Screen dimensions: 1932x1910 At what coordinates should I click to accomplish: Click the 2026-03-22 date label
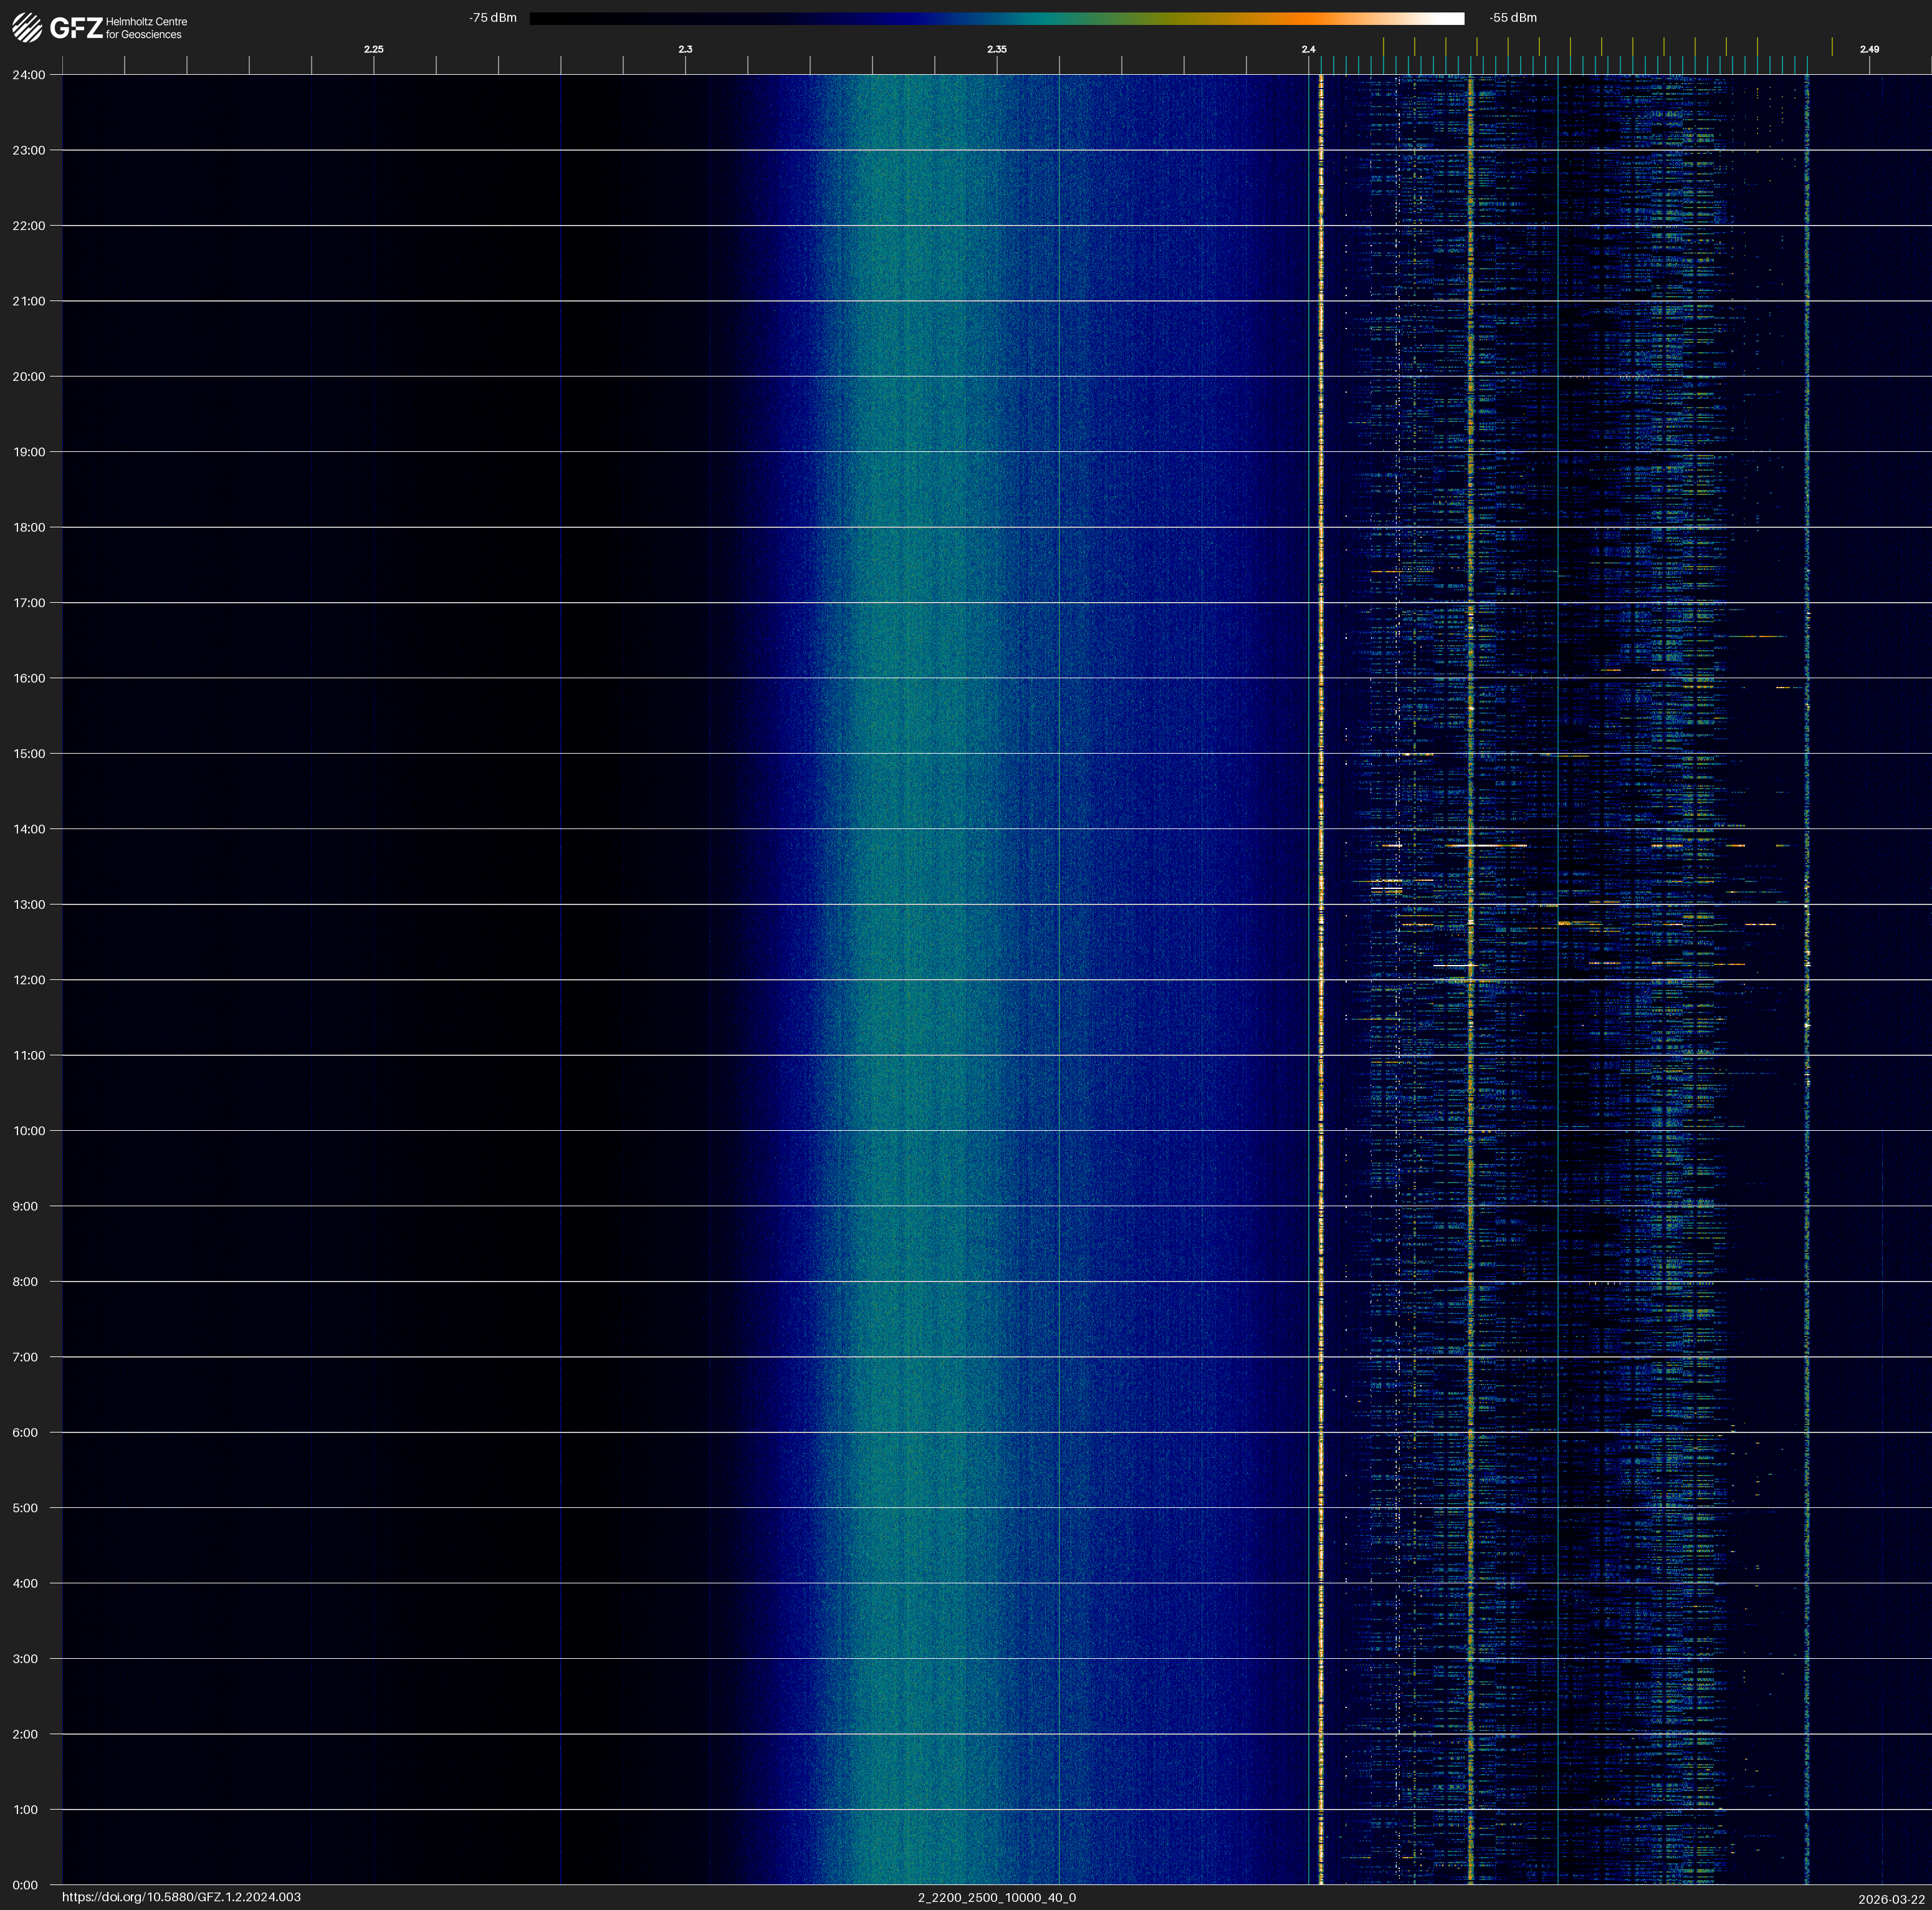(1891, 1899)
